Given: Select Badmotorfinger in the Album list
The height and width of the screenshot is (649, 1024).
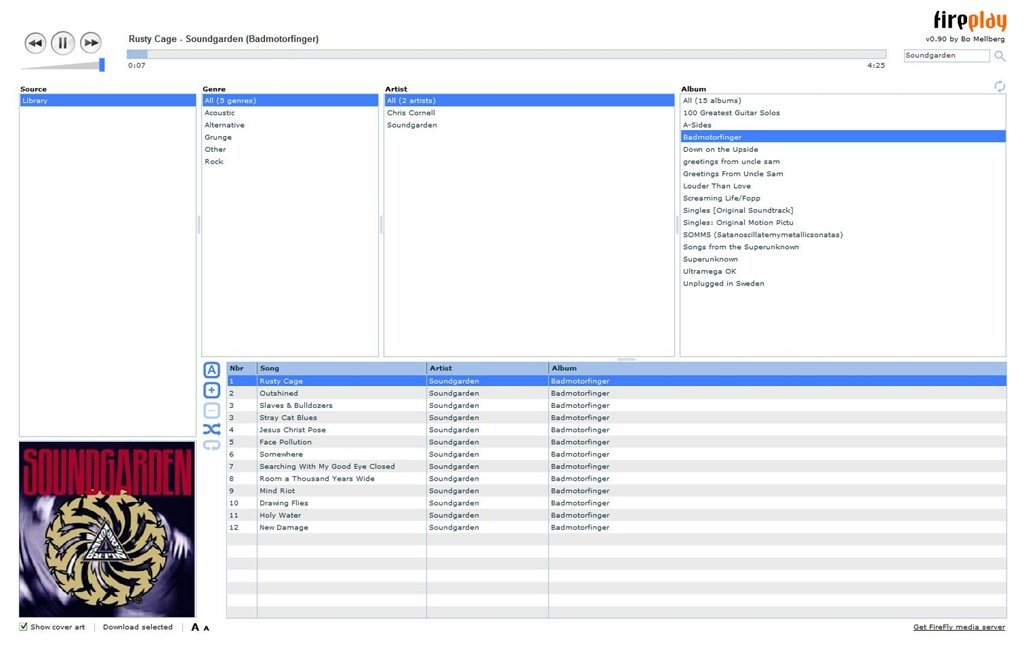Looking at the screenshot, I should point(843,137).
